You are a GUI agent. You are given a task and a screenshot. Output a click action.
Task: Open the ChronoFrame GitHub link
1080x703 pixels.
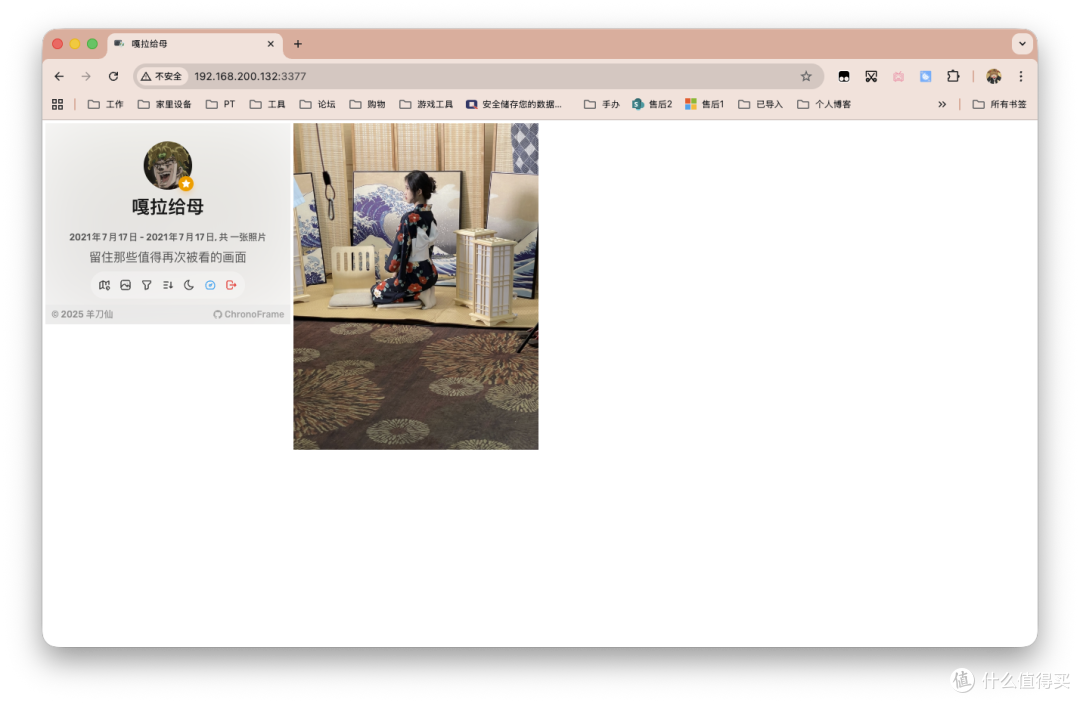[x=248, y=314]
